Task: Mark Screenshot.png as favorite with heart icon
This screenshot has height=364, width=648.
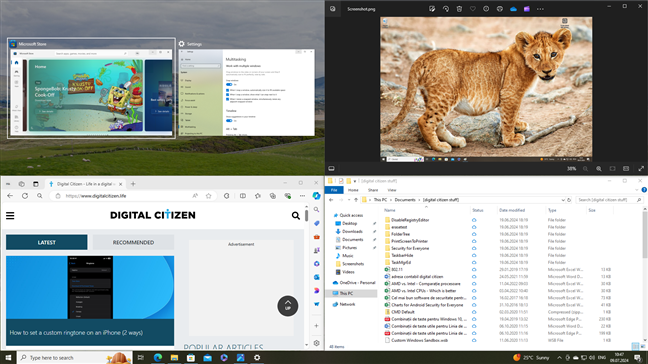Action: [x=473, y=9]
